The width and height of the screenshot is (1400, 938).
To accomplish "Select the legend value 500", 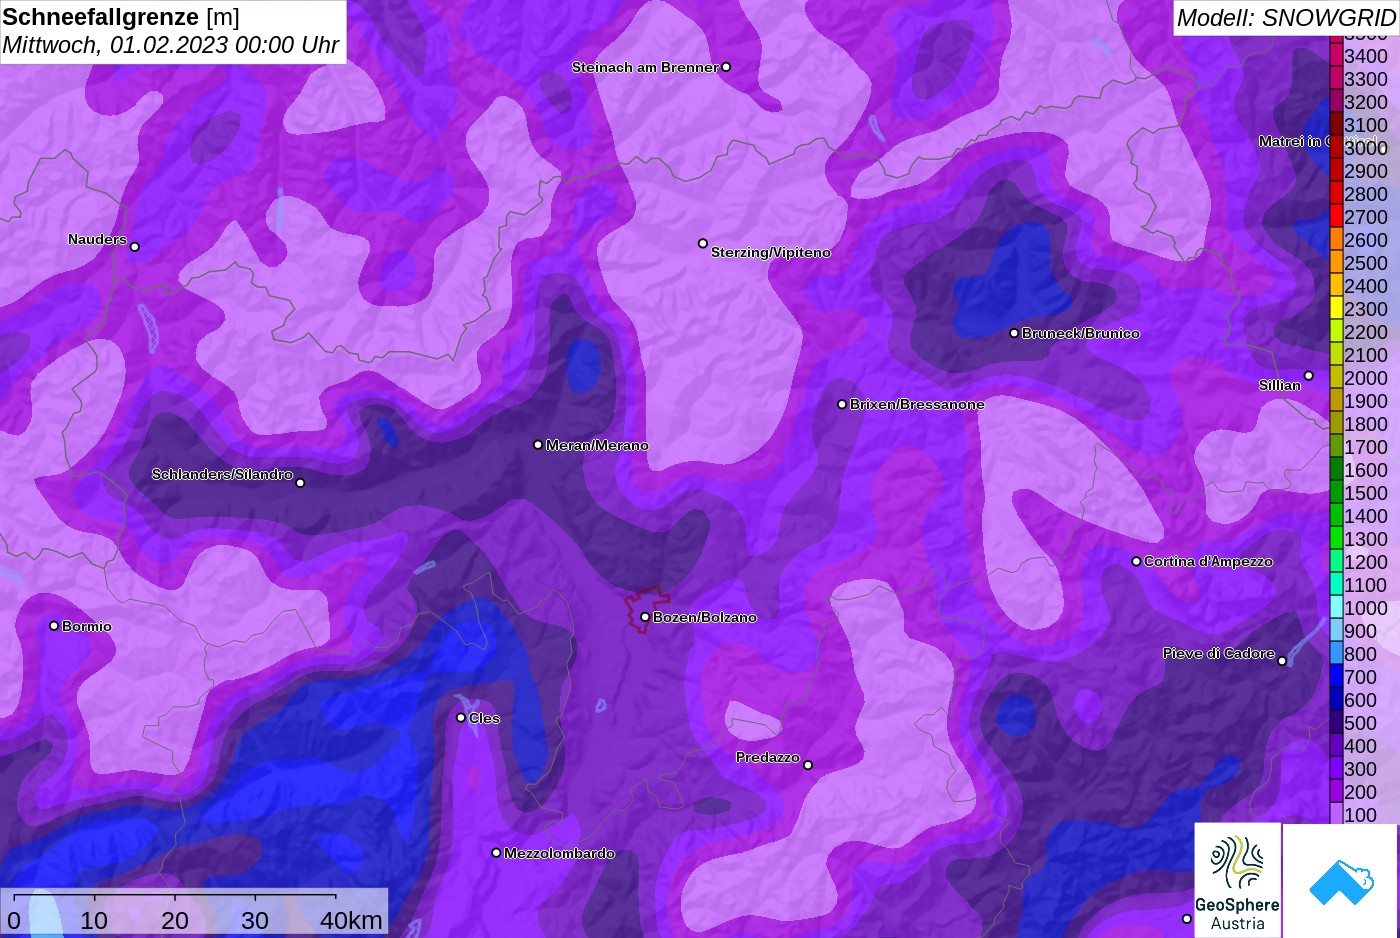I will [x=1361, y=723].
